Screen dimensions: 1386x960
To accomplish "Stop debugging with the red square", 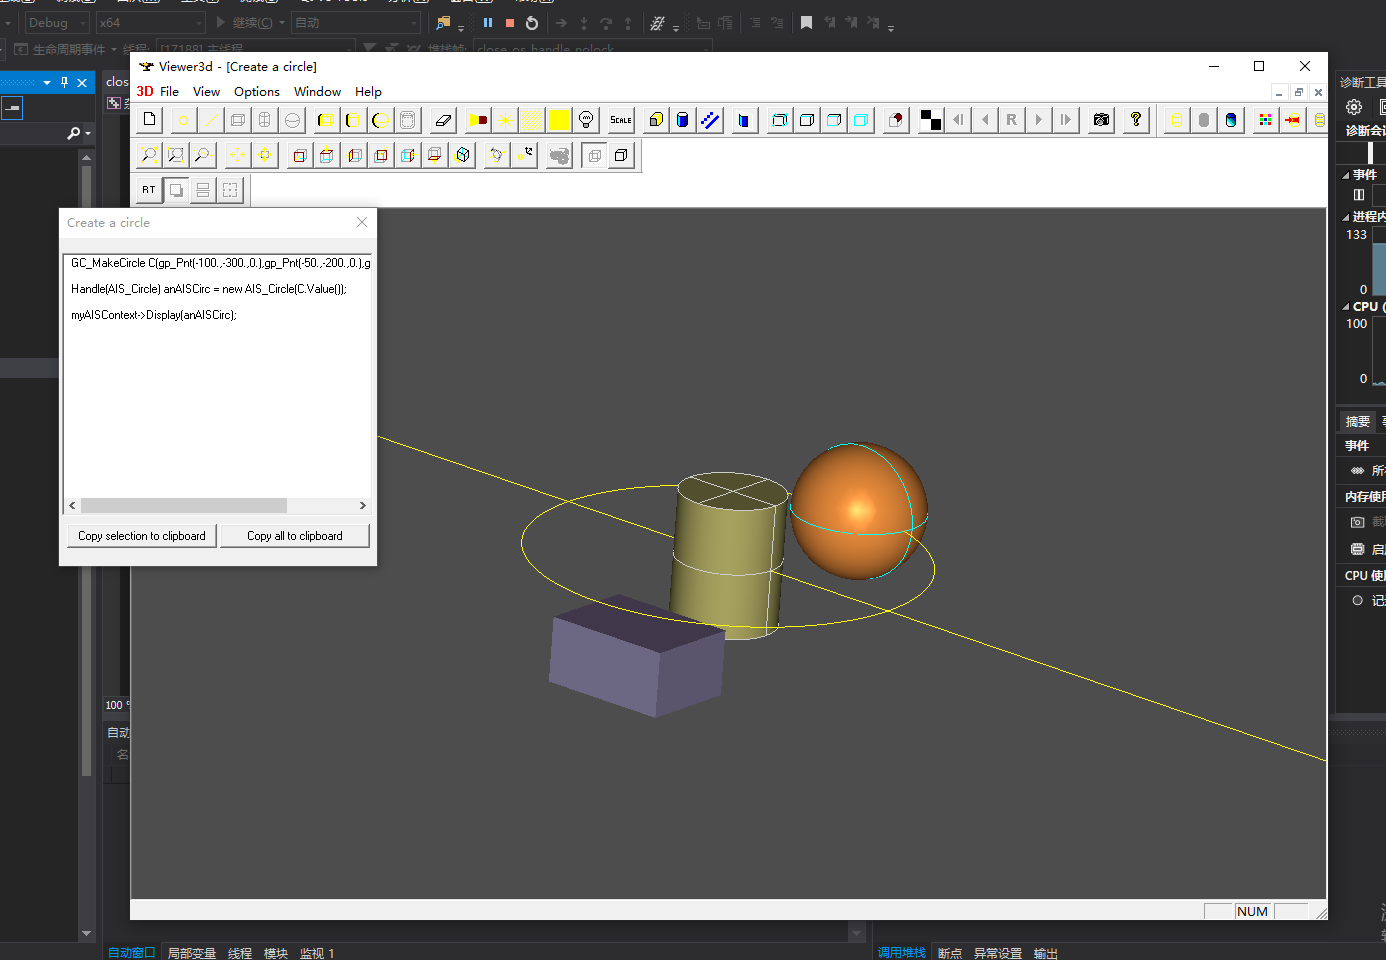I will point(510,22).
